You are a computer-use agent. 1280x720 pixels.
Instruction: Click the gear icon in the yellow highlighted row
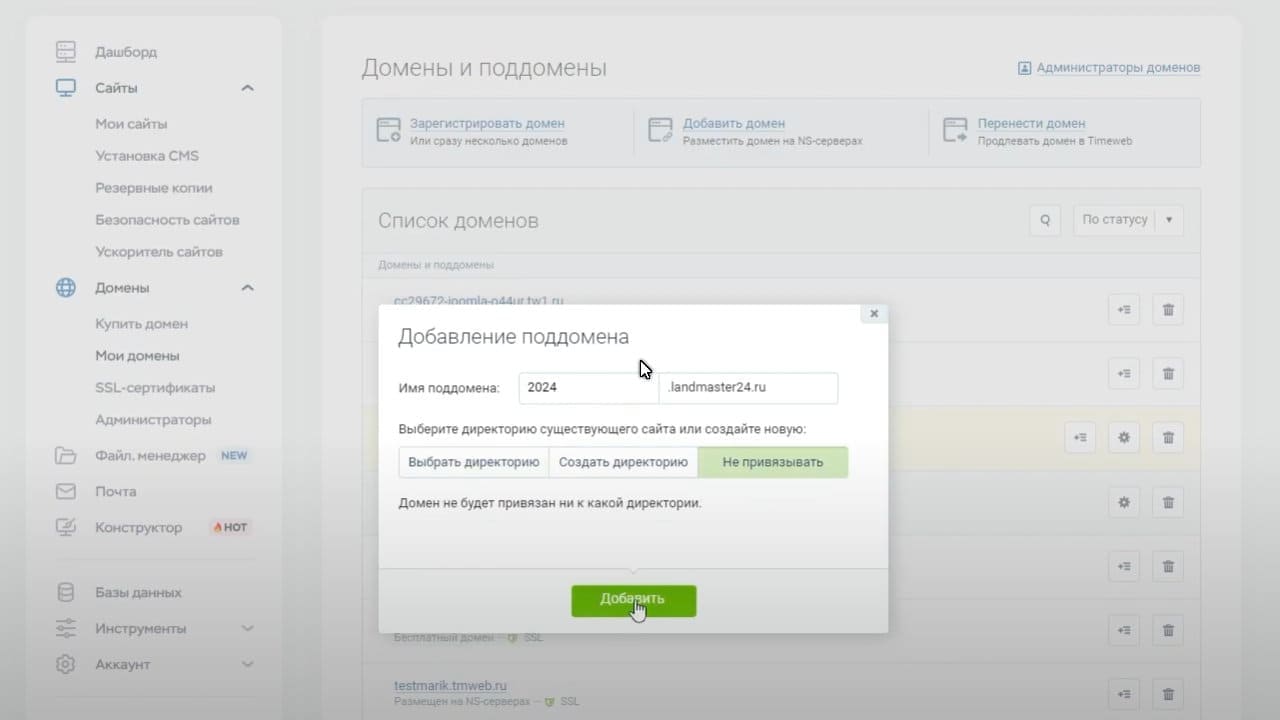pyautogui.click(x=1124, y=437)
